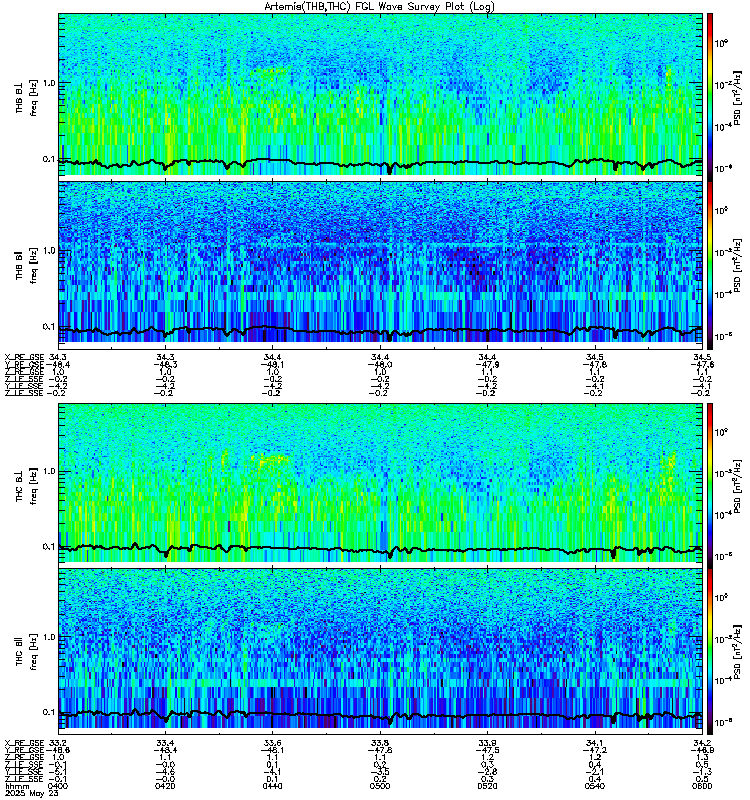
Task: Click the plot title 'Artemis(THB,THC) FGL Wave Survey Plot (Log)'
Action: click(x=379, y=7)
